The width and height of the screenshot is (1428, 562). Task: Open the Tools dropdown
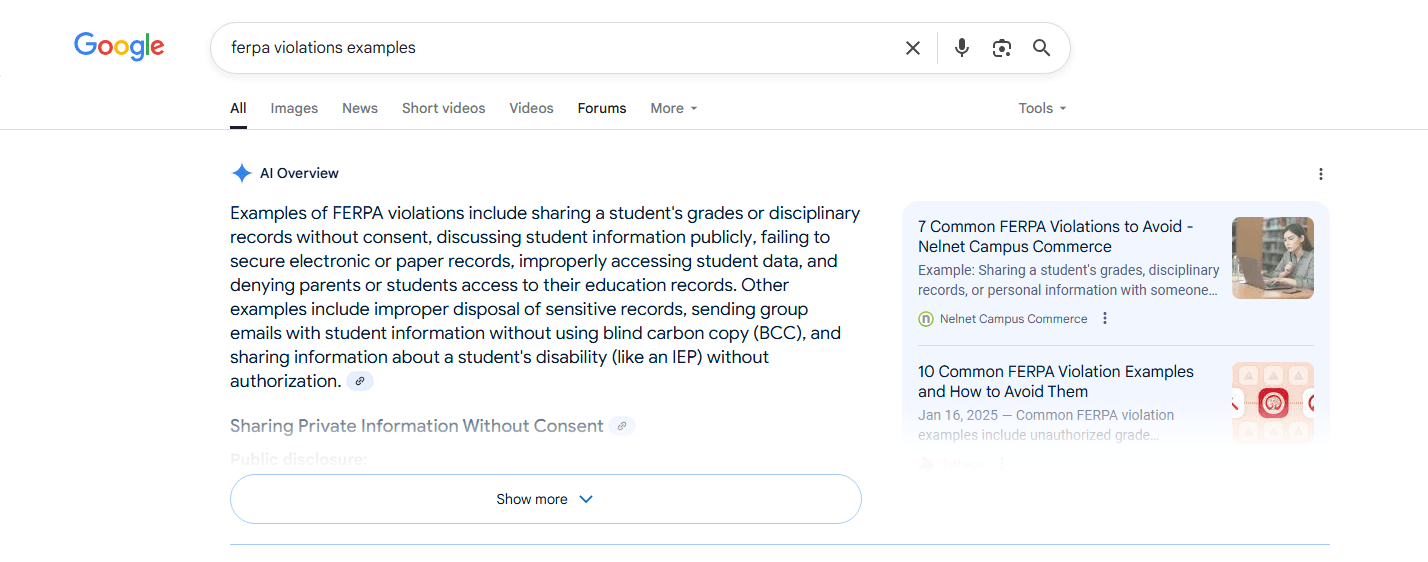pyautogui.click(x=1041, y=108)
